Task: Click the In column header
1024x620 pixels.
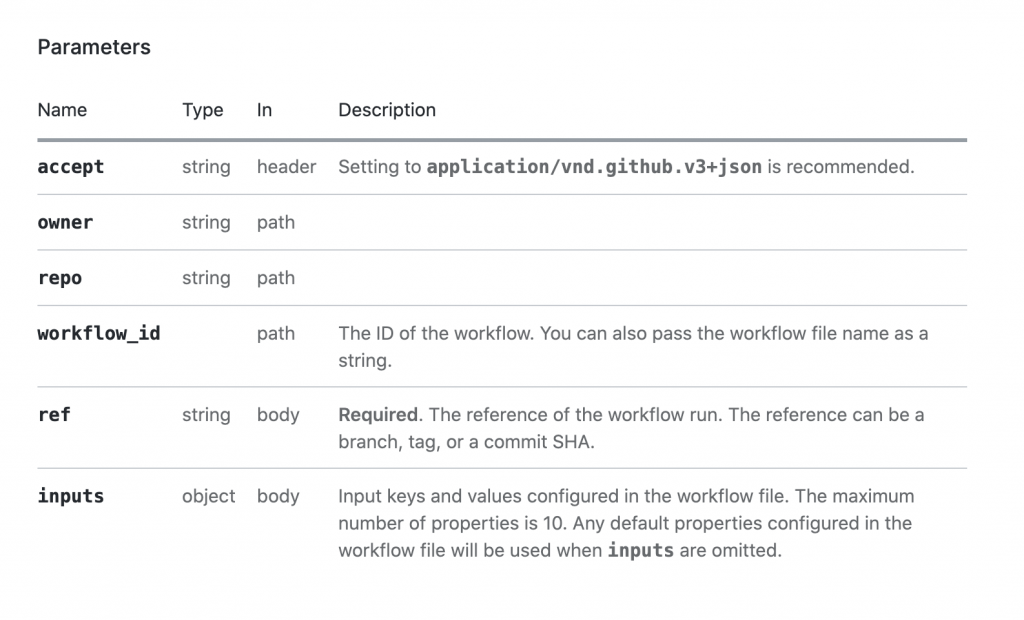Action: click(264, 110)
